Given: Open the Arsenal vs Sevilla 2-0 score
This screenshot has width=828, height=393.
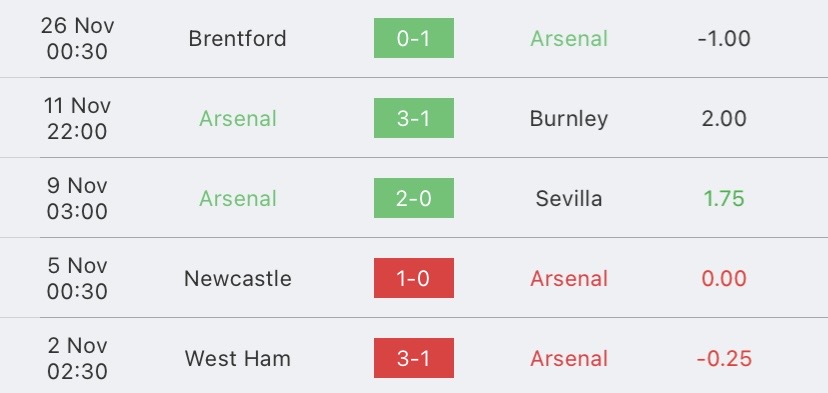Looking at the screenshot, I should [x=413, y=198].
